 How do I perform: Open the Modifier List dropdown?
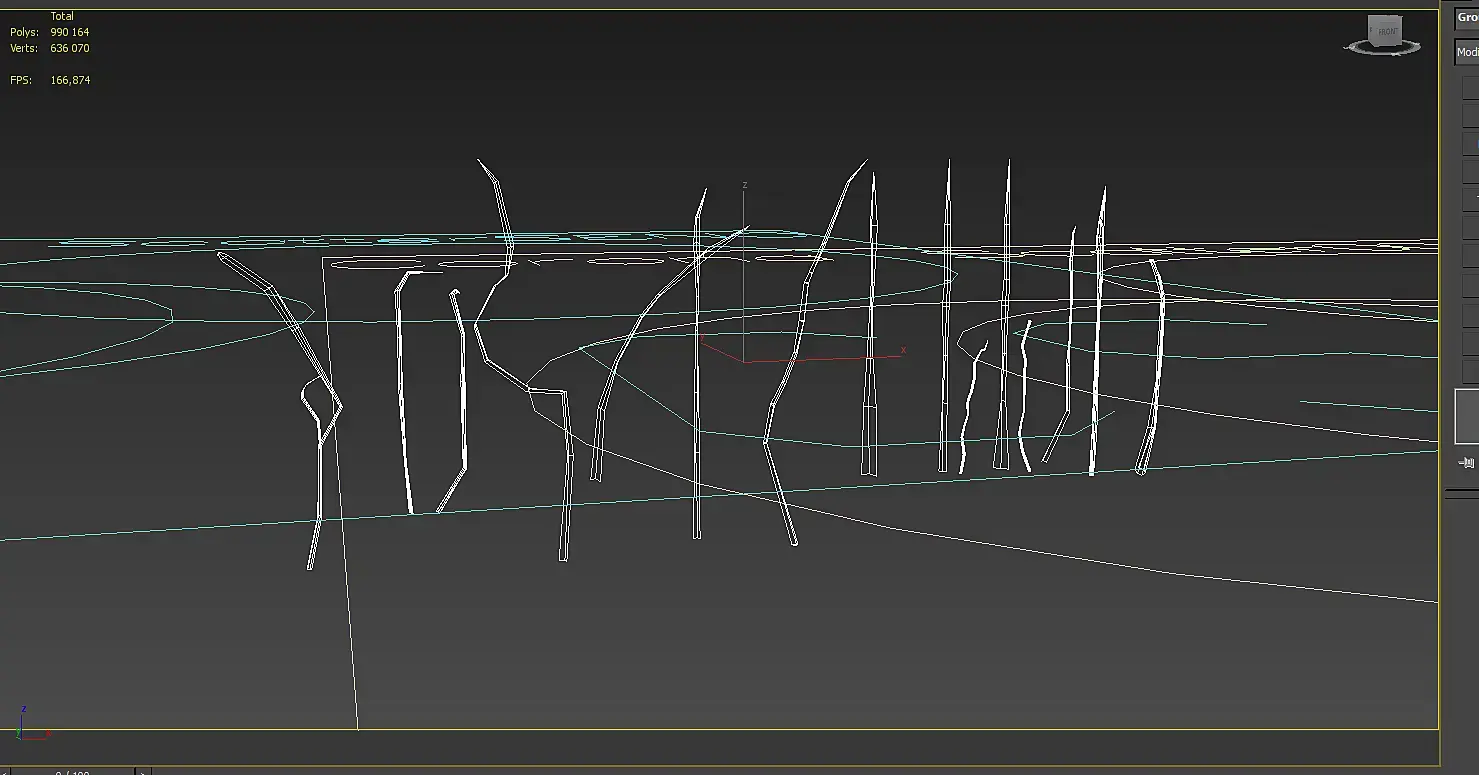1466,52
